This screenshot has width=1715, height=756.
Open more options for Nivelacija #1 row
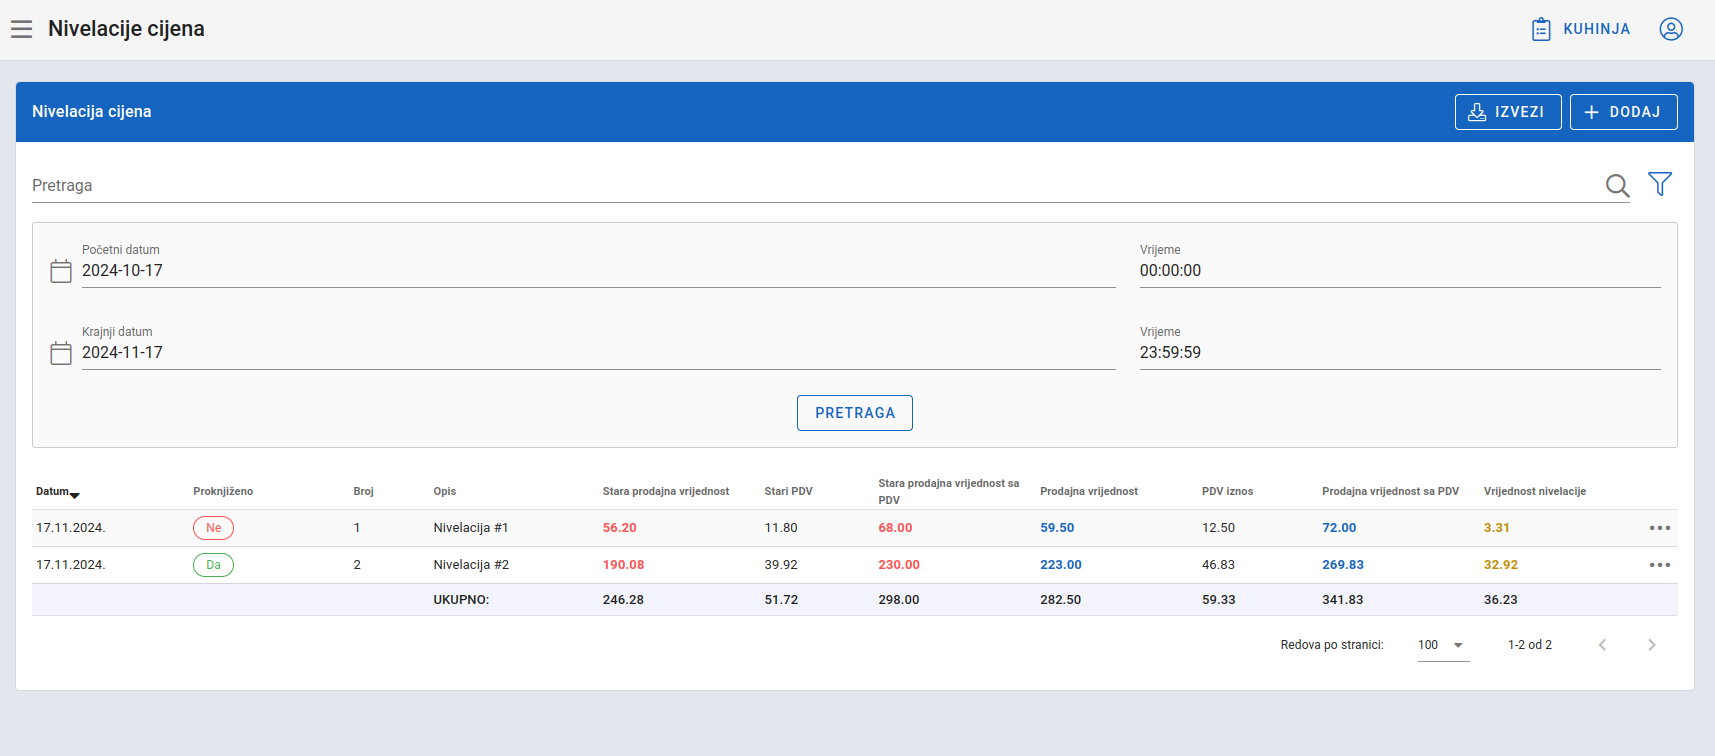(1660, 528)
